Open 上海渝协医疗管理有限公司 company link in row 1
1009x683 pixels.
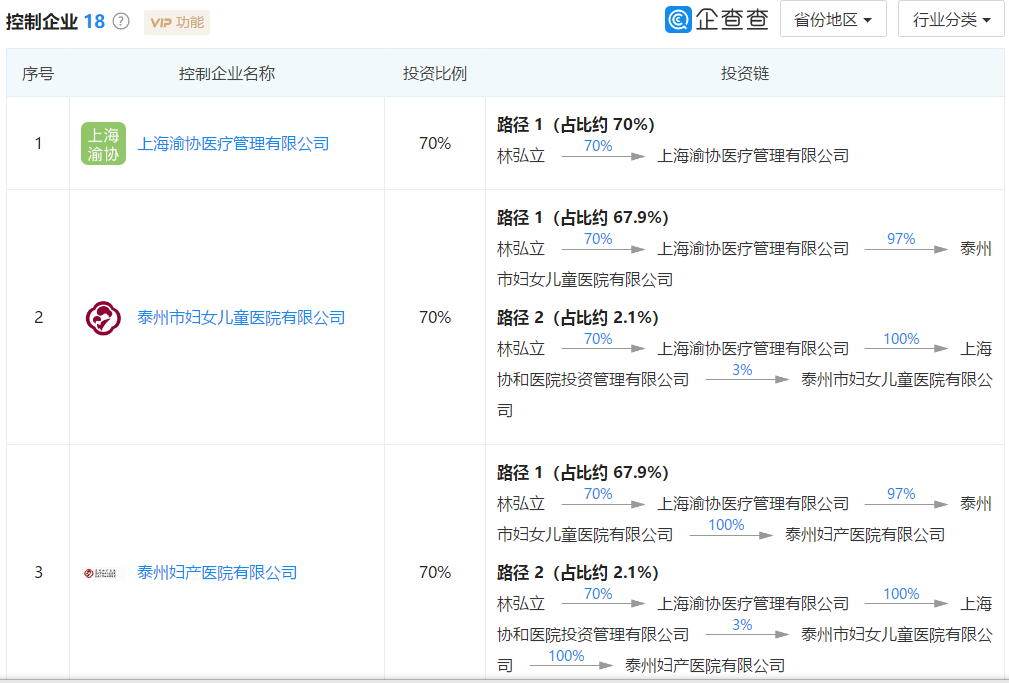[x=233, y=144]
